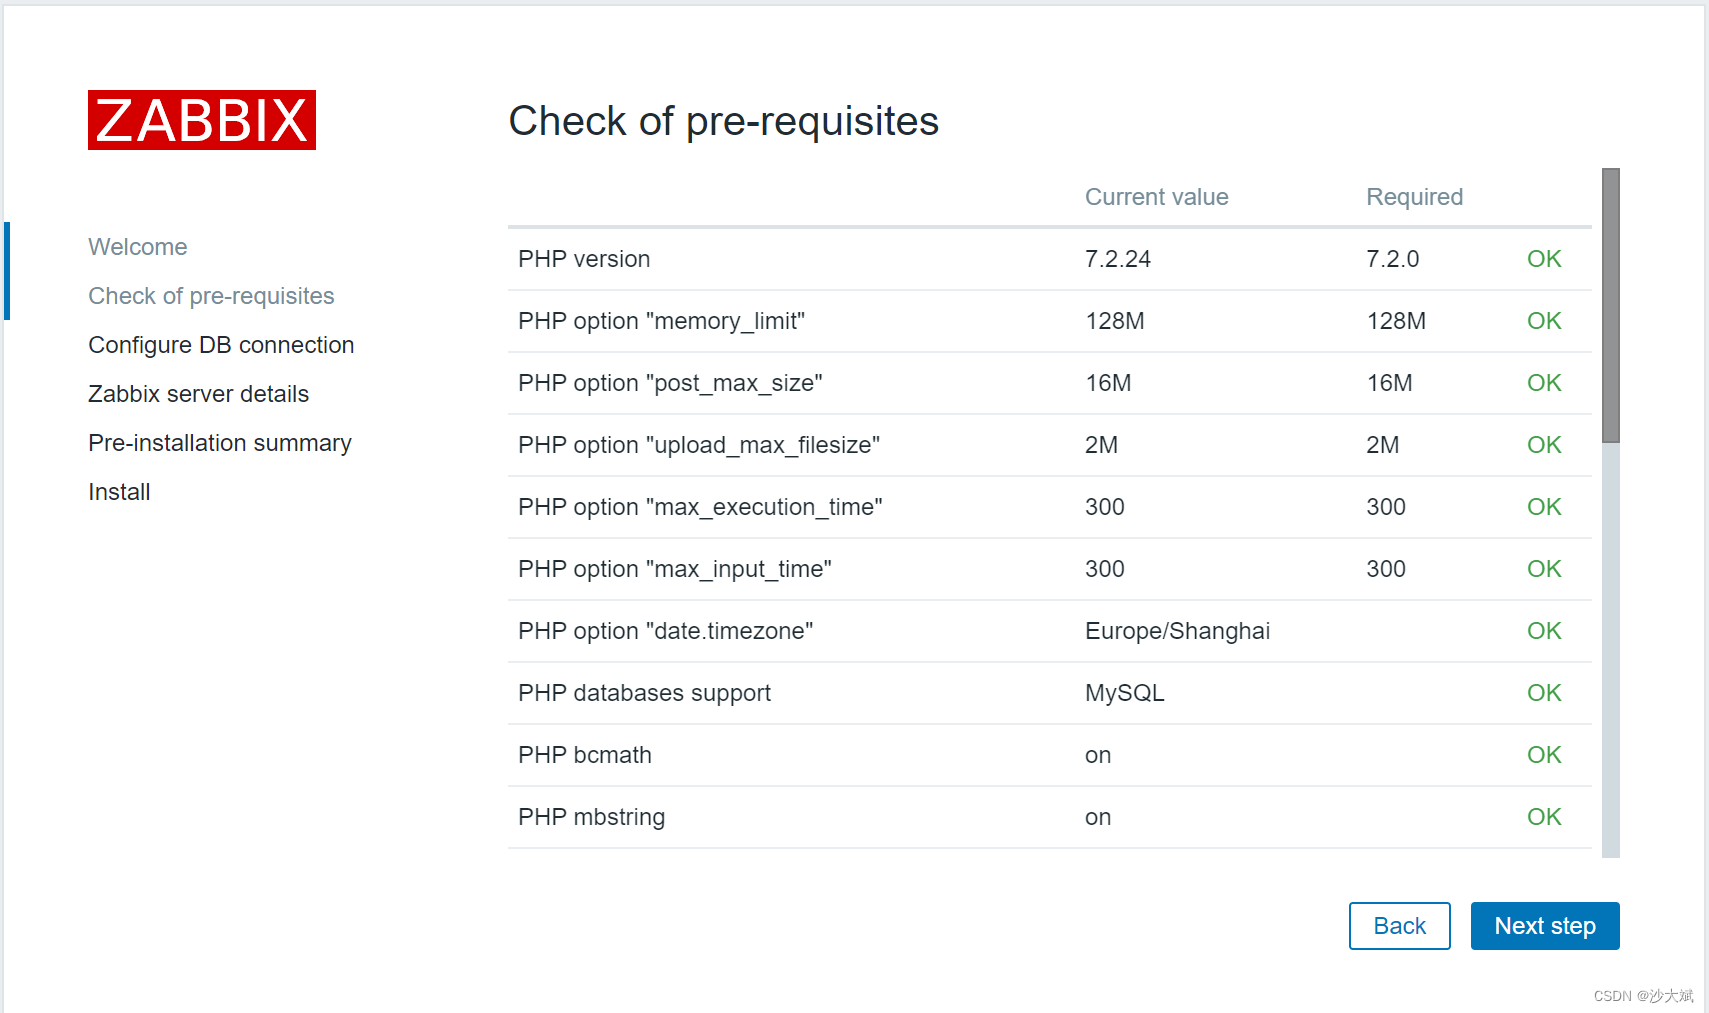The image size is (1709, 1013).
Task: Click the ZABBIX logo
Action: pyautogui.click(x=202, y=121)
